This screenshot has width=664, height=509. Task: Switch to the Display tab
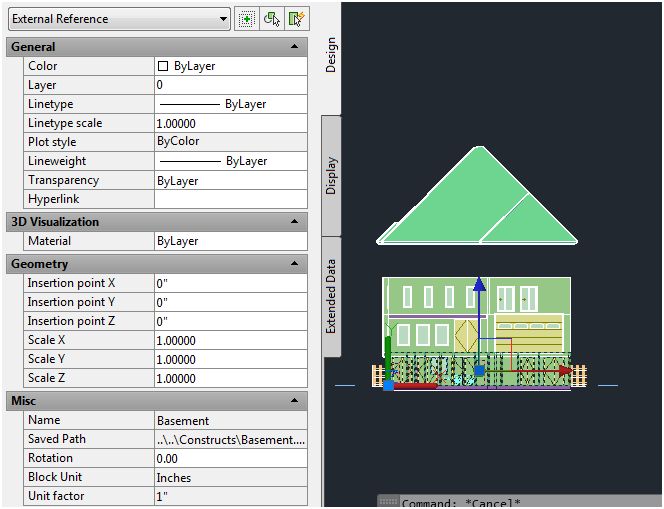(x=331, y=176)
